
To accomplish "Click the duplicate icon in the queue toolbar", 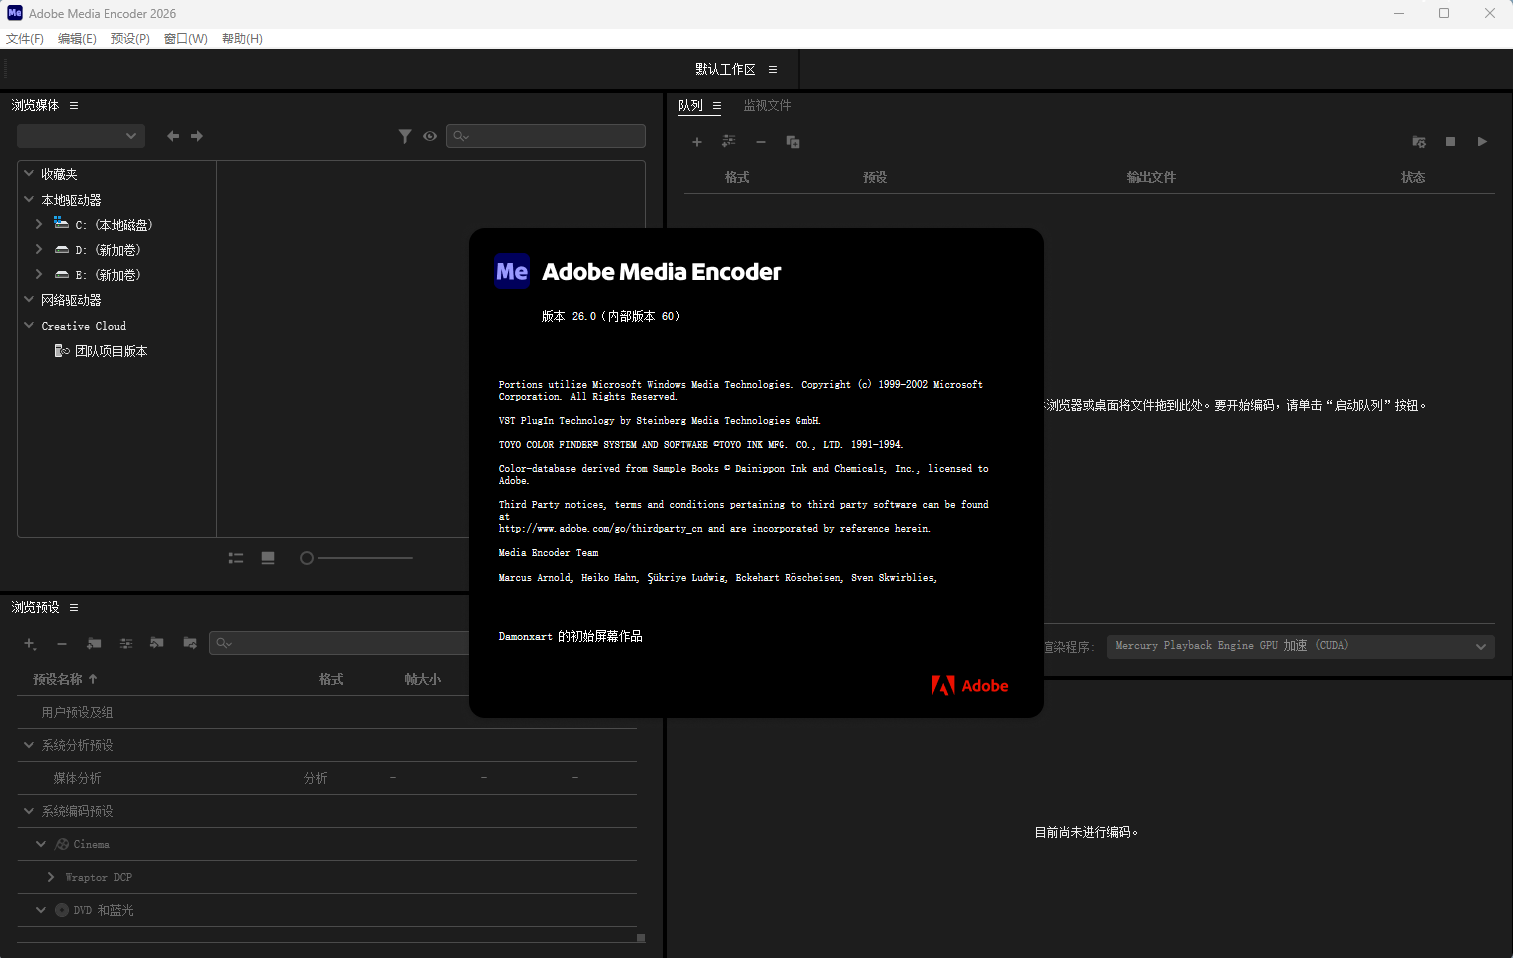I will coord(793,141).
